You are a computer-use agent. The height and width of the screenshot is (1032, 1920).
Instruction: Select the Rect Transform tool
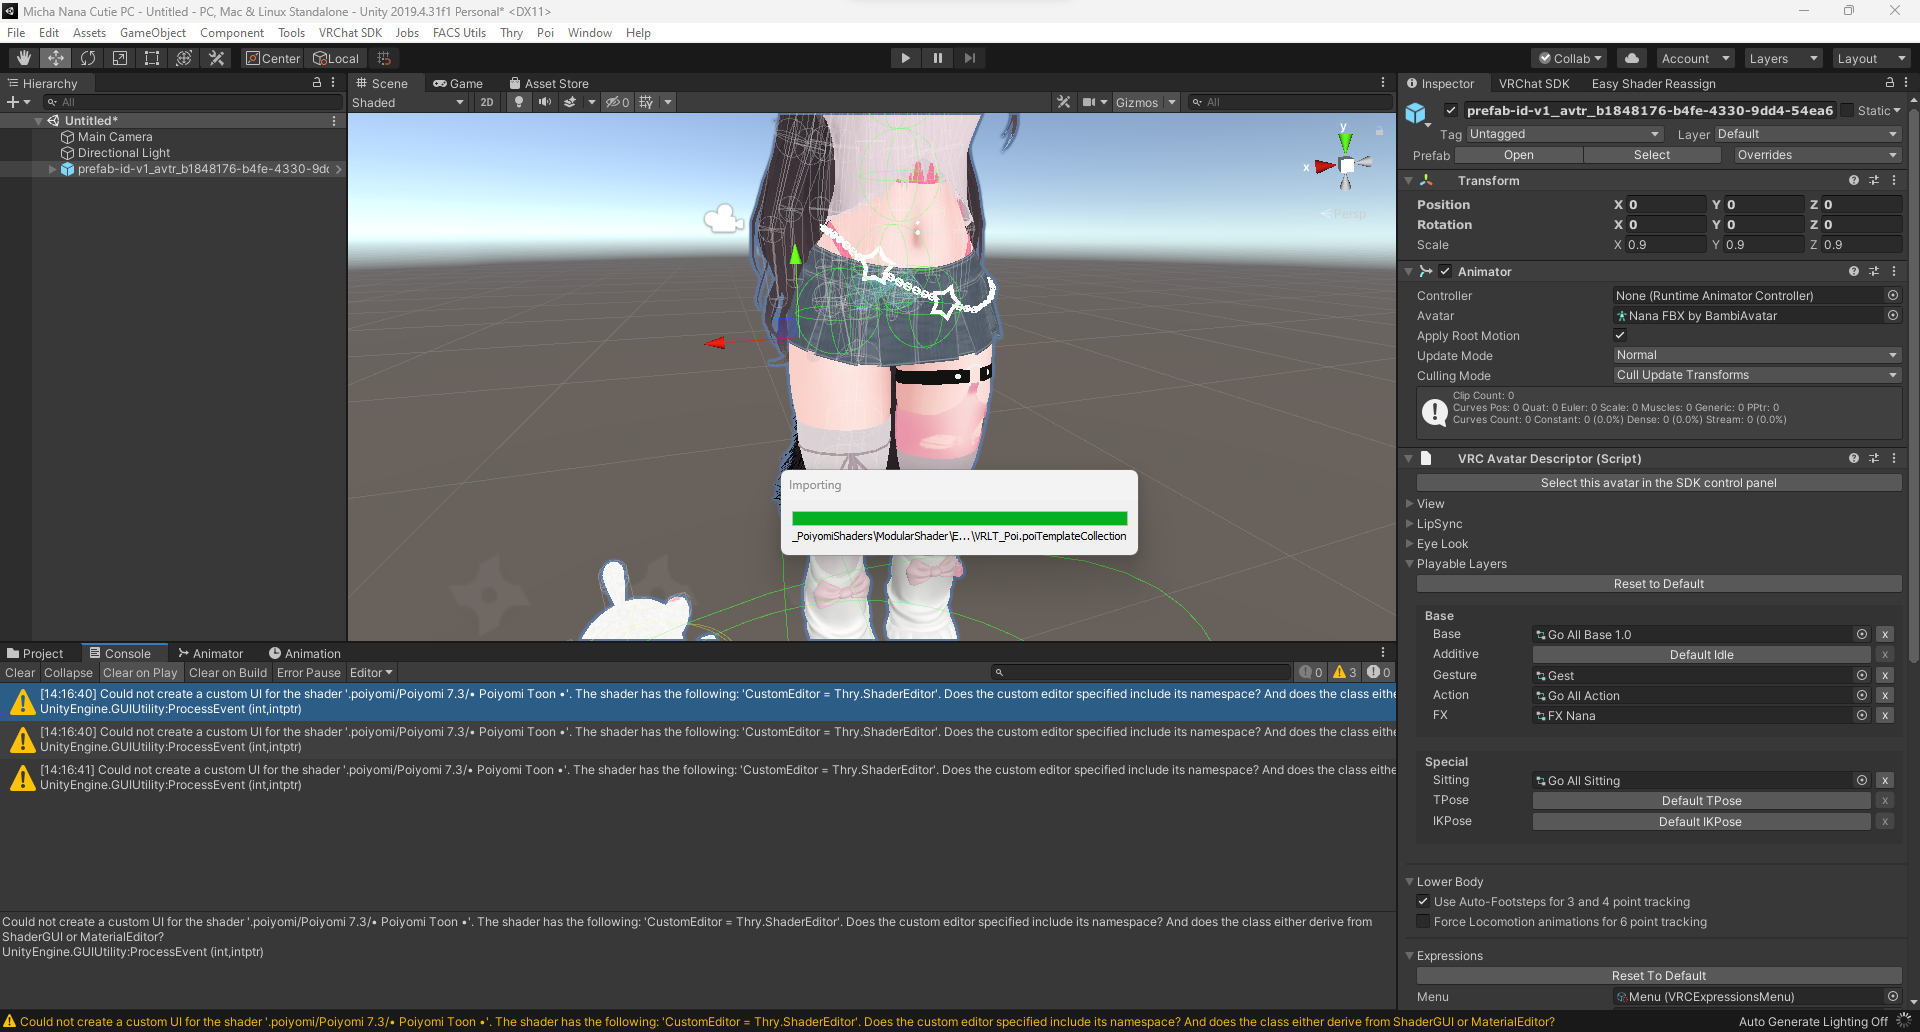pos(152,58)
